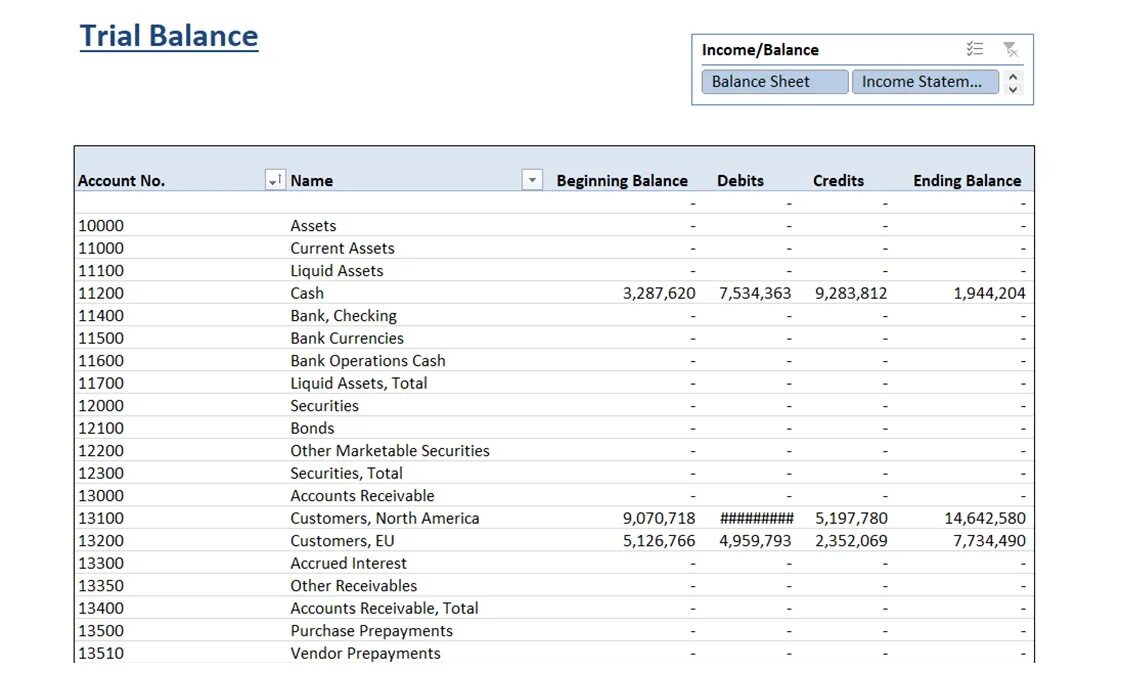The width and height of the screenshot is (1140, 687).
Task: Select the Customers, EU name cell
Action: (342, 541)
